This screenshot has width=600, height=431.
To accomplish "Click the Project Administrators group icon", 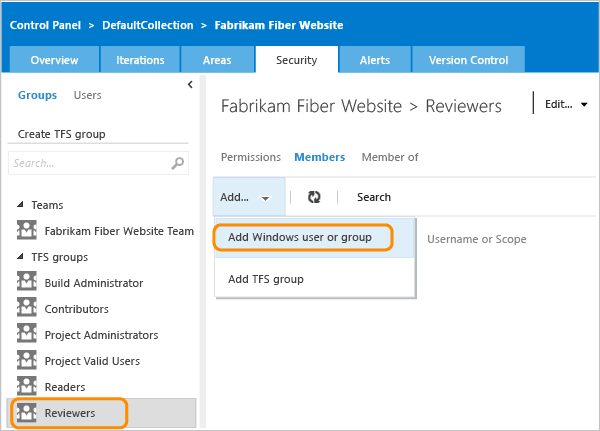I will (x=27, y=335).
